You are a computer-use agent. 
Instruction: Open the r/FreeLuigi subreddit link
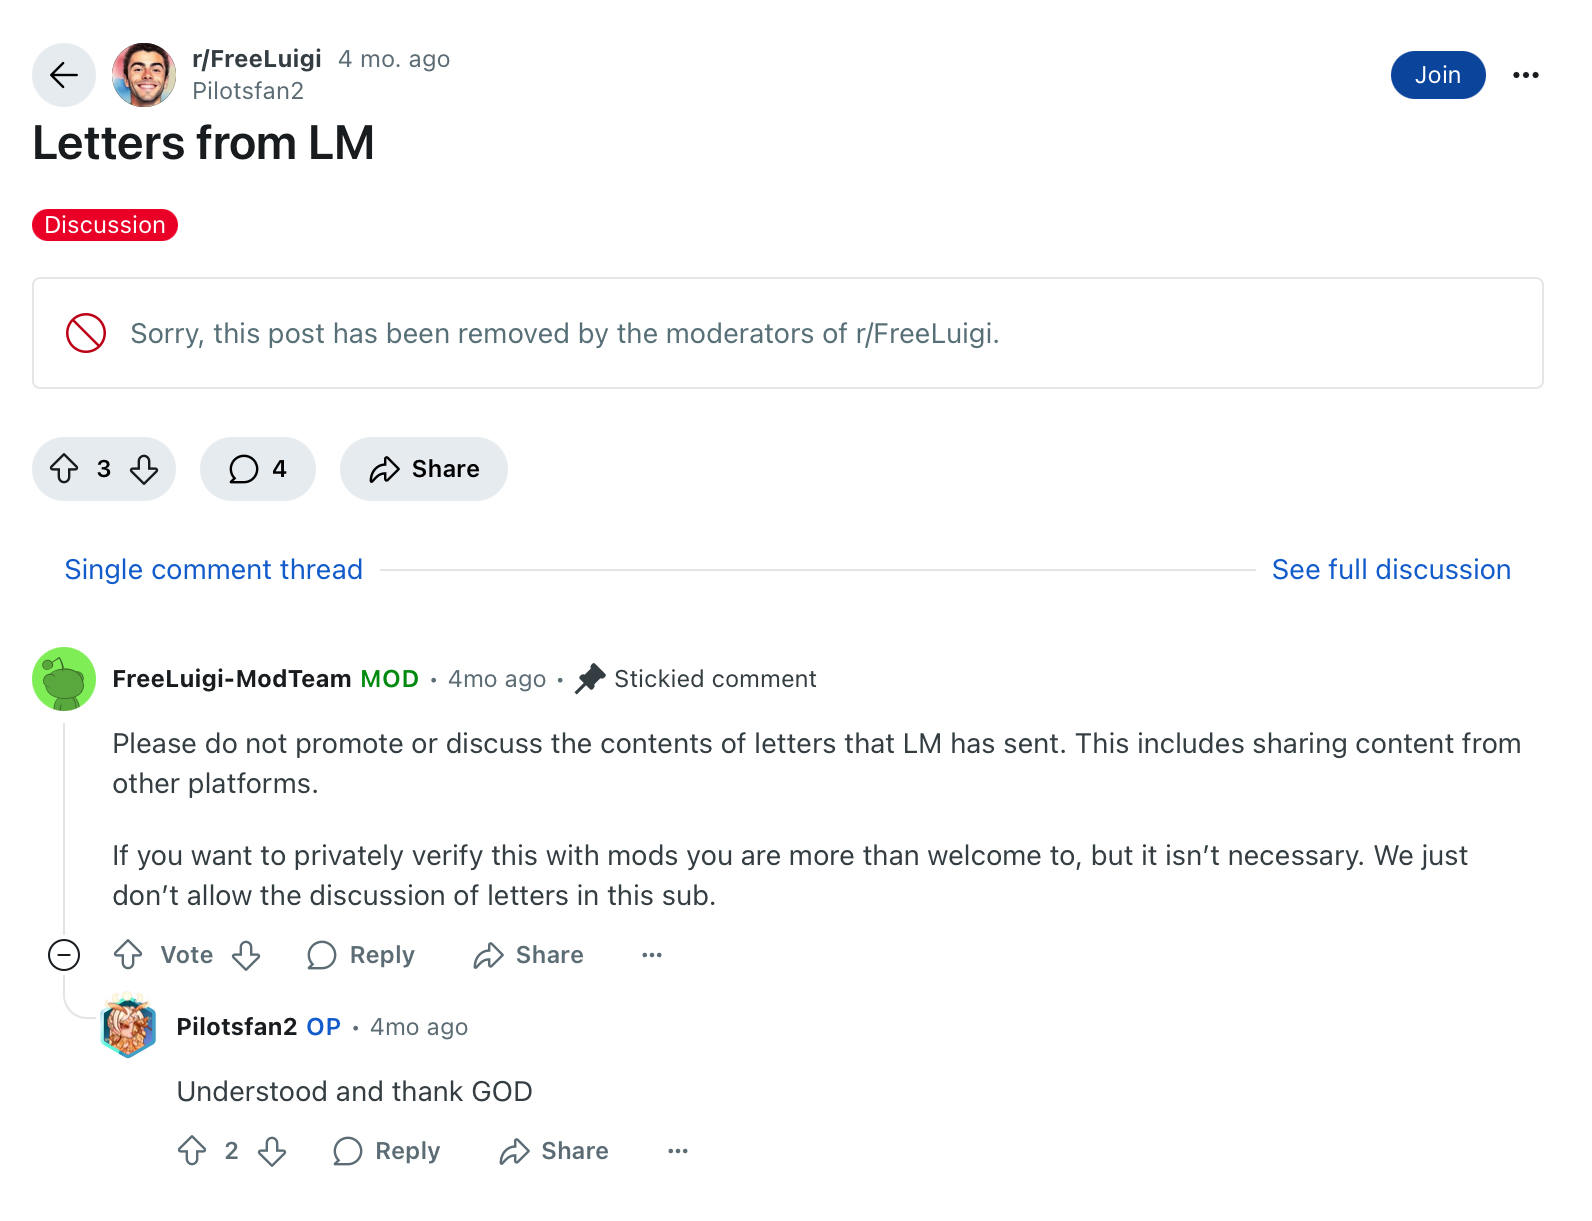click(x=257, y=59)
